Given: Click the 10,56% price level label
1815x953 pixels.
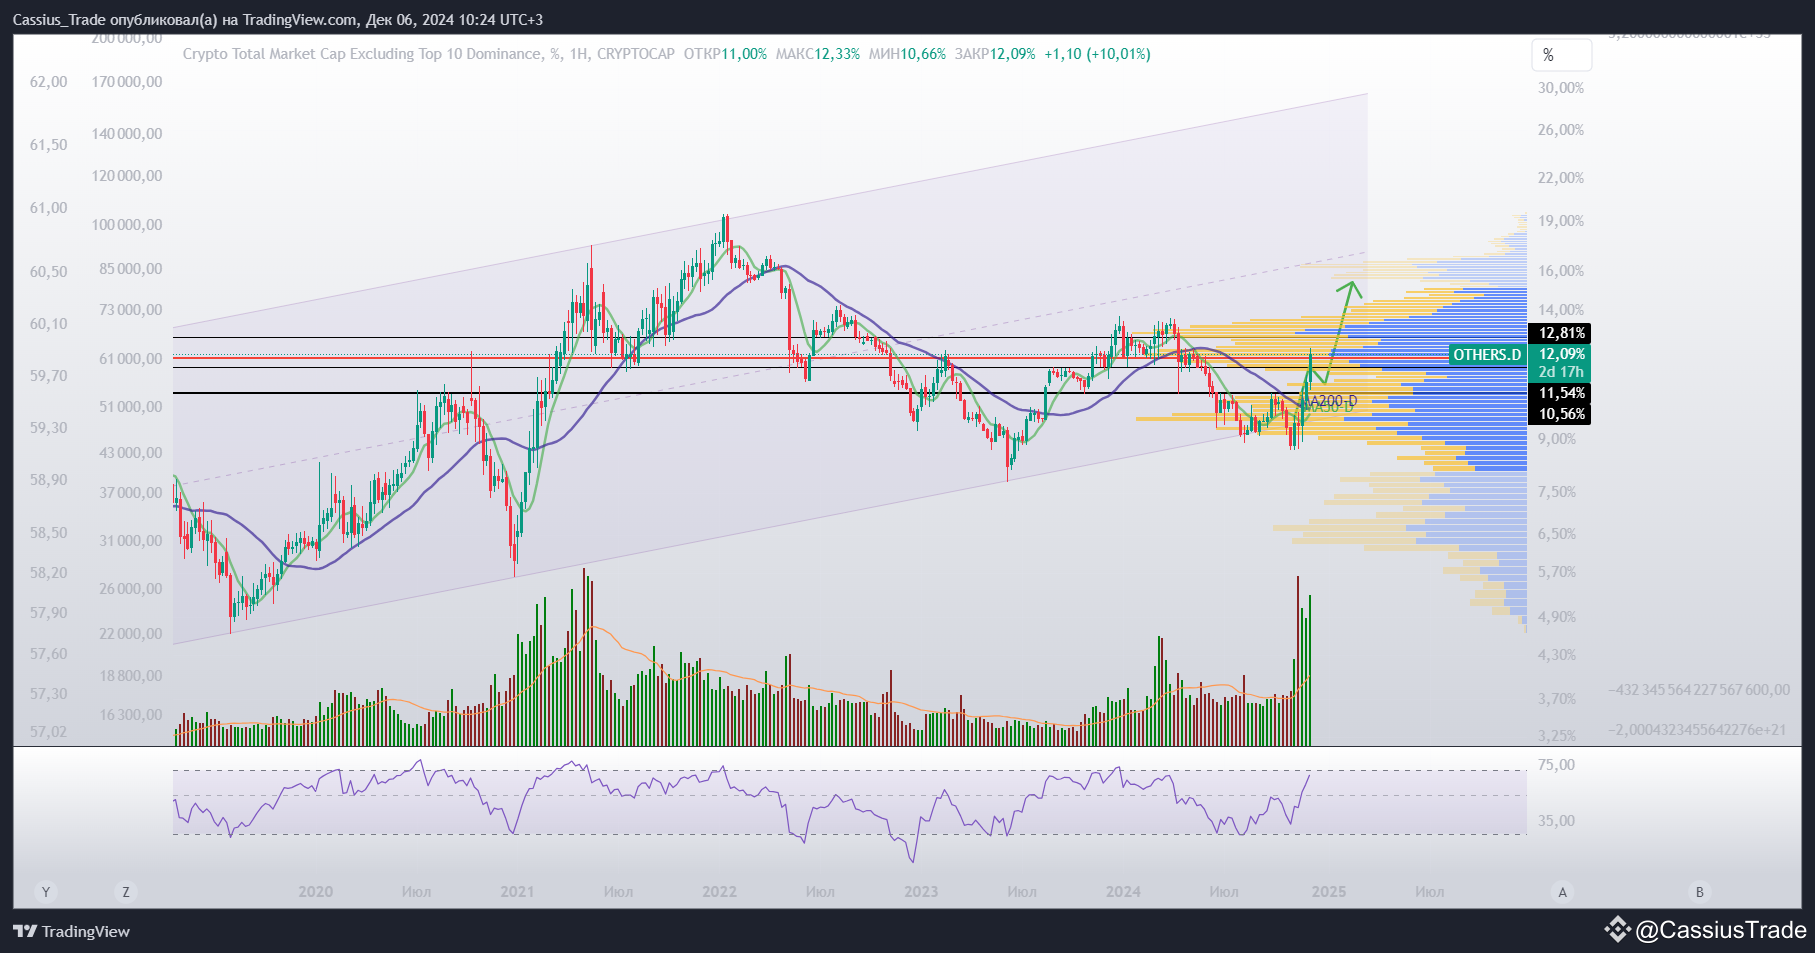Looking at the screenshot, I should (x=1561, y=414).
